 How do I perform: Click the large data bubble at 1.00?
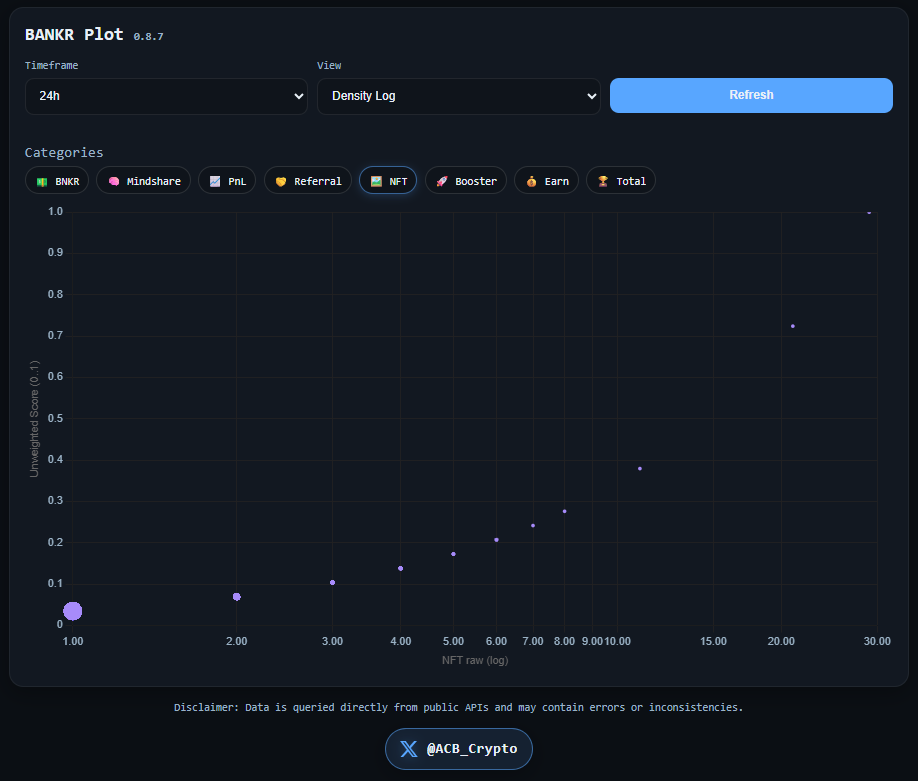pyautogui.click(x=73, y=611)
